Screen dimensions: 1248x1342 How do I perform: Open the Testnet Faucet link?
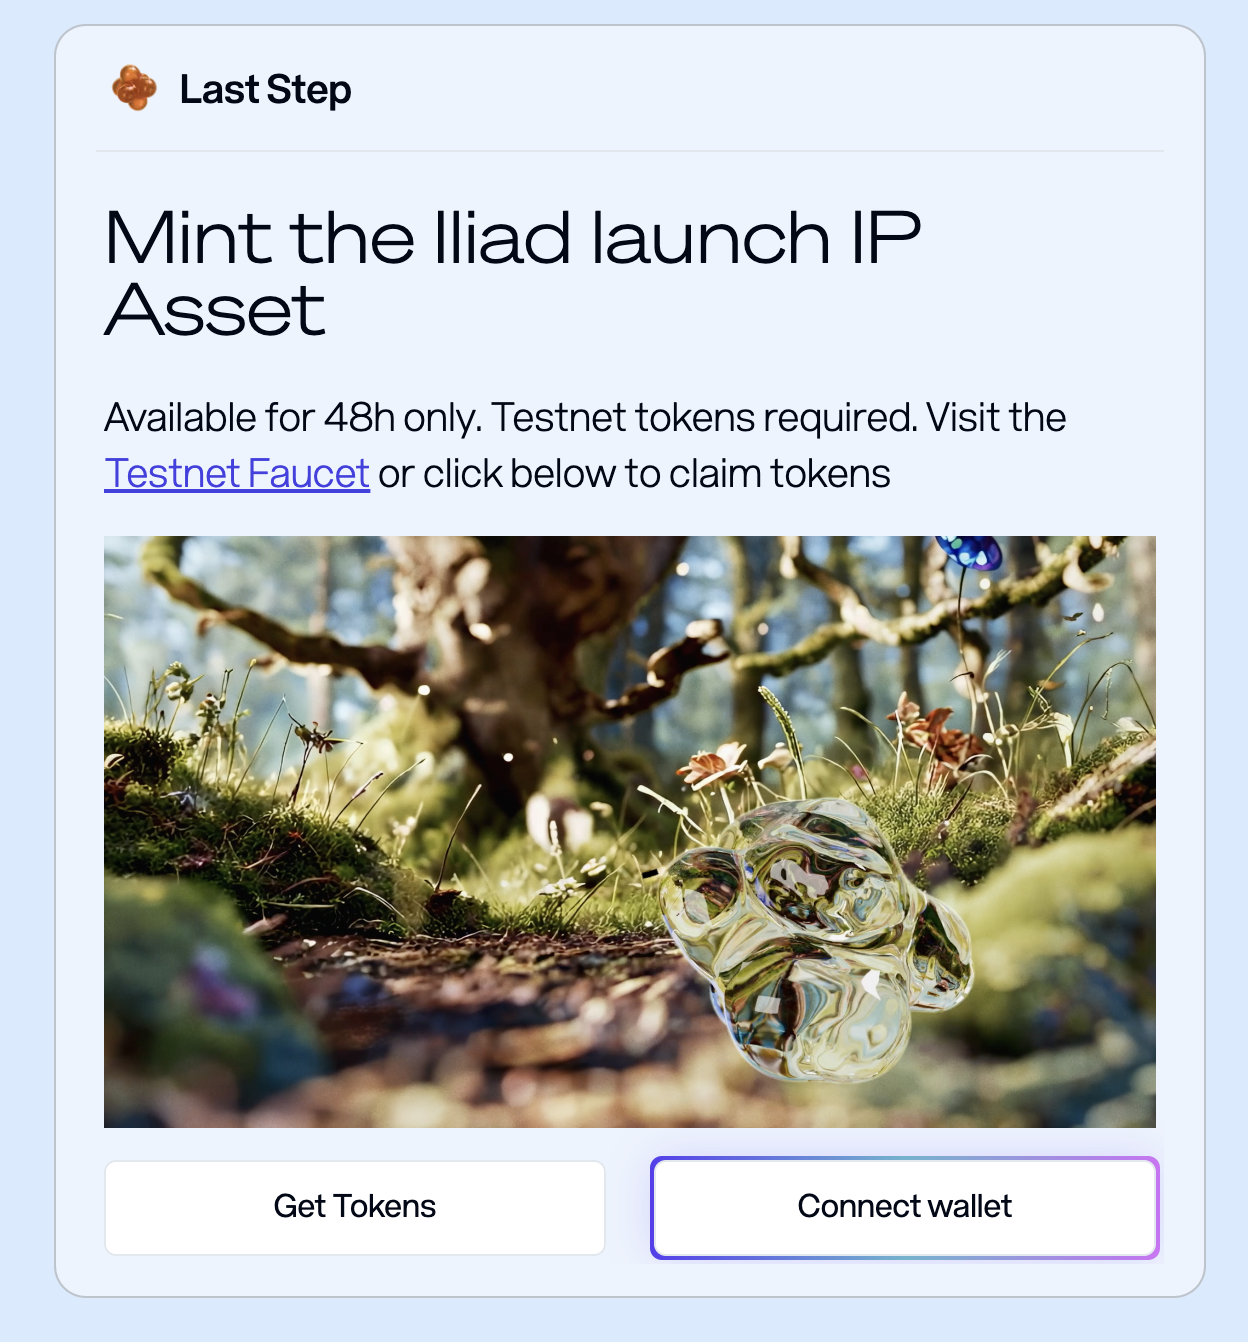point(237,473)
